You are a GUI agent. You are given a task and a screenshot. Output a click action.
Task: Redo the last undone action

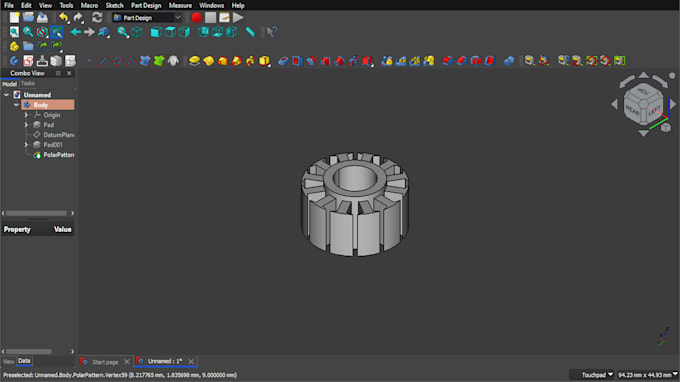tap(78, 18)
